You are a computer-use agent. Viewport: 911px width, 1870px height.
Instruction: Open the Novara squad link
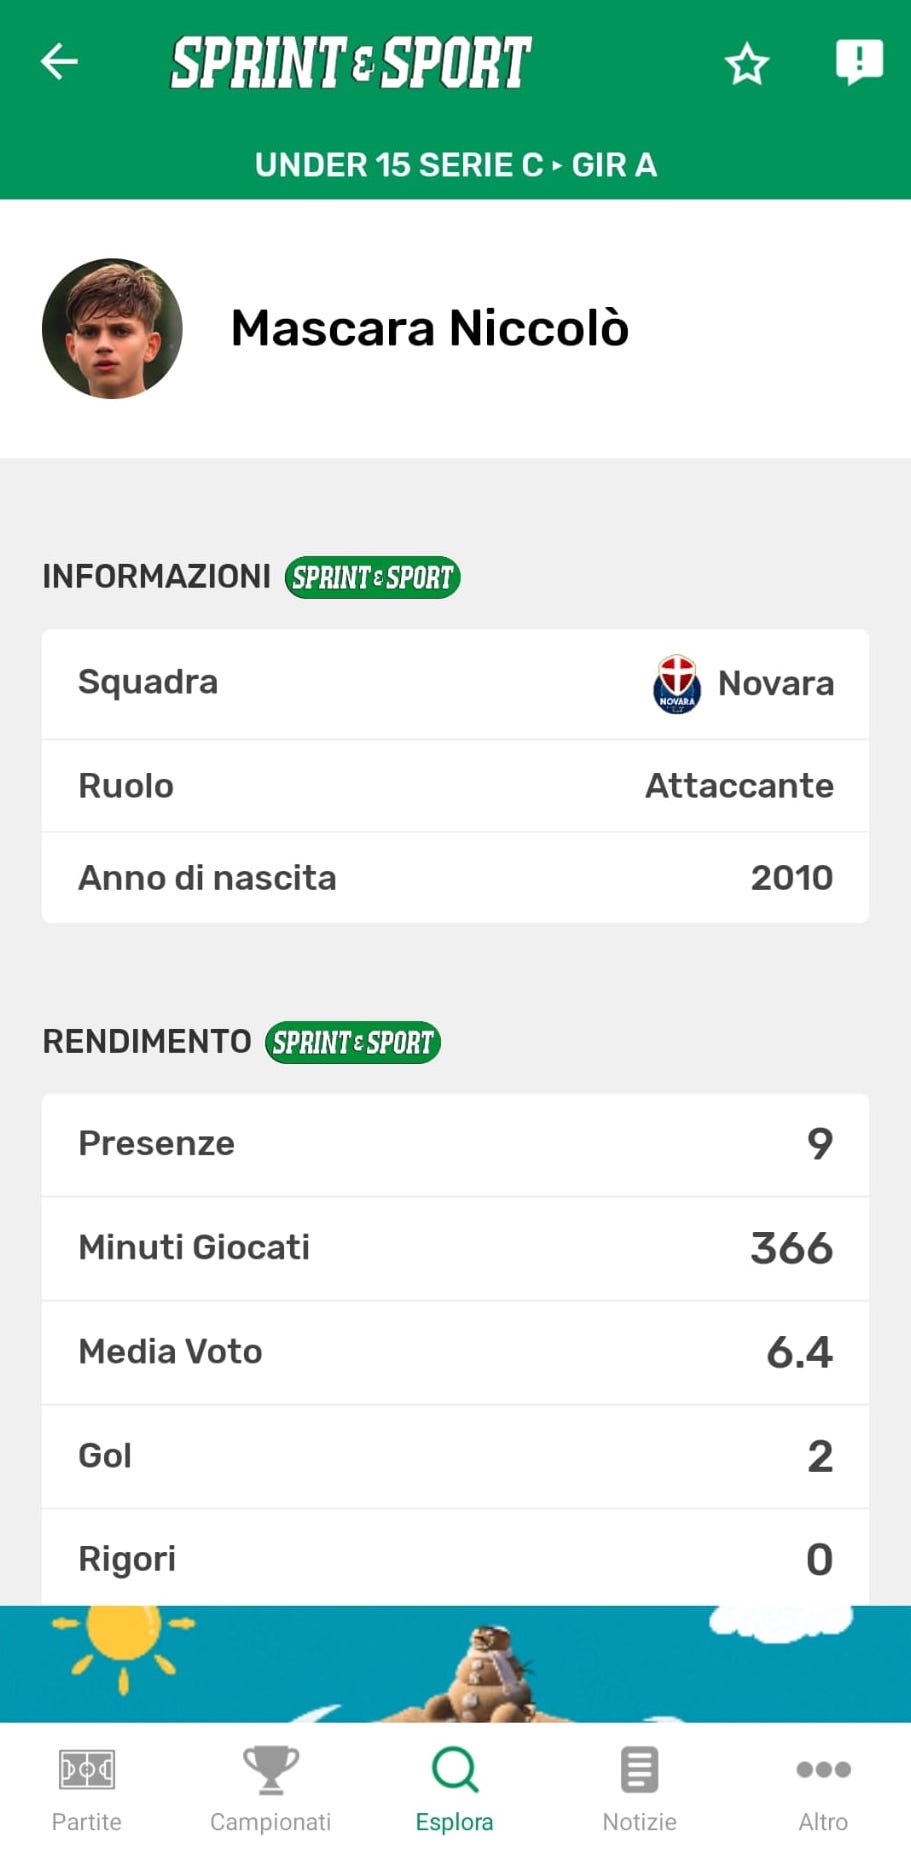775,684
